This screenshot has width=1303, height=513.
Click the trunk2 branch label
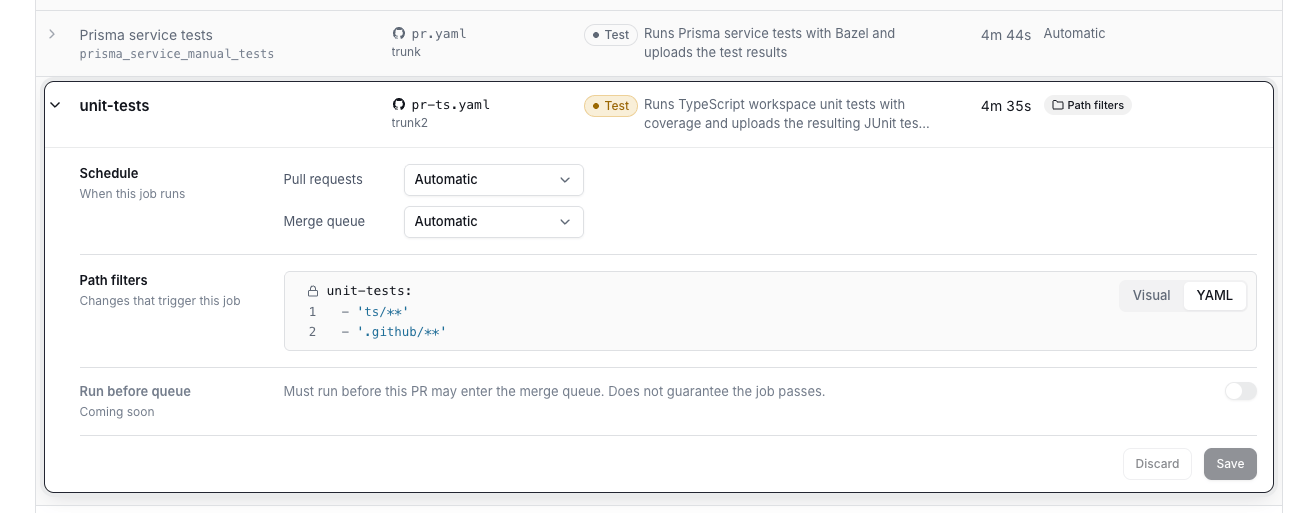(410, 123)
